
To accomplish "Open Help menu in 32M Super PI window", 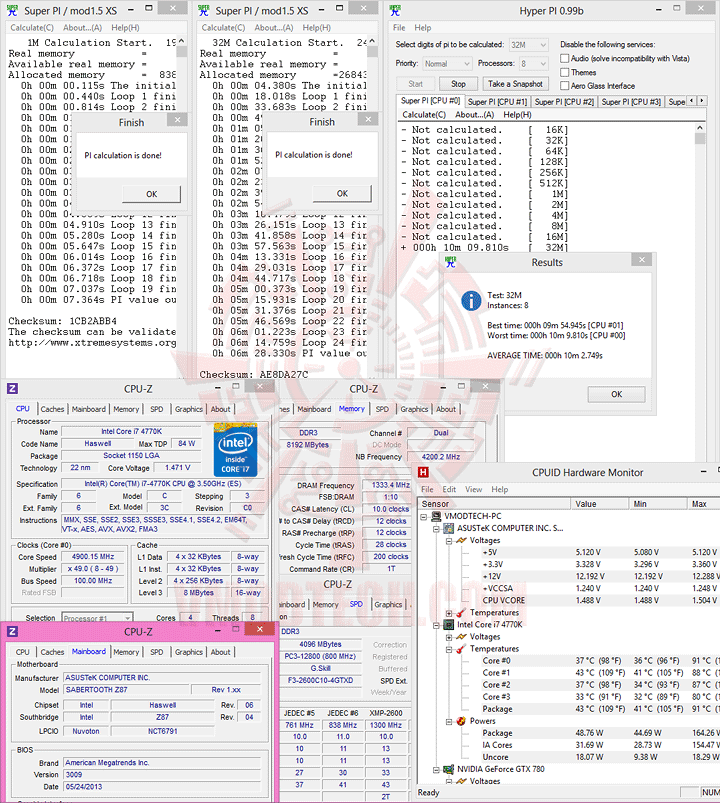I will tap(316, 28).
